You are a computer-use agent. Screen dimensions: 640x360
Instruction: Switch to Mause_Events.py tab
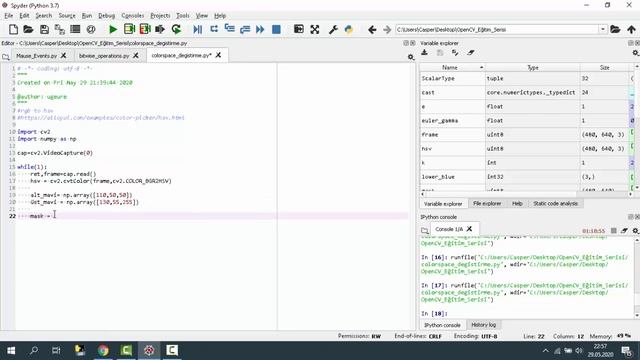[37, 56]
